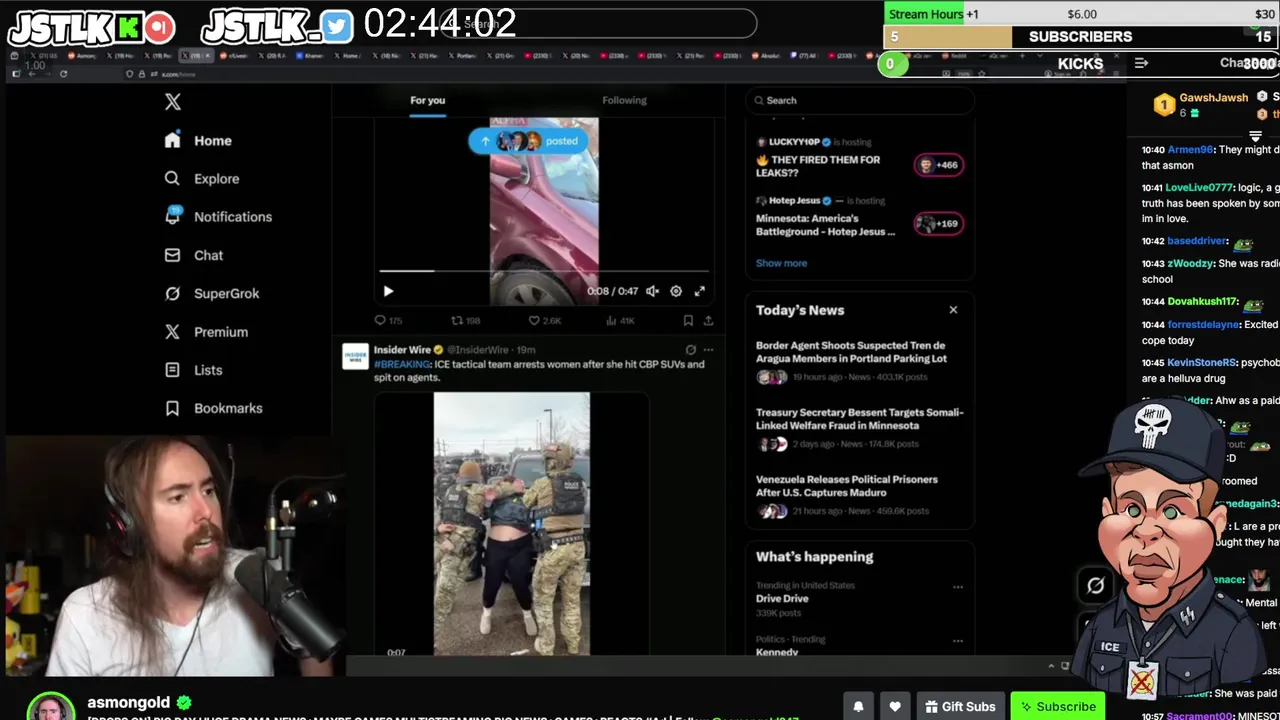The width and height of the screenshot is (1280, 720).
Task: Switch to the For you tab
Action: (x=427, y=100)
